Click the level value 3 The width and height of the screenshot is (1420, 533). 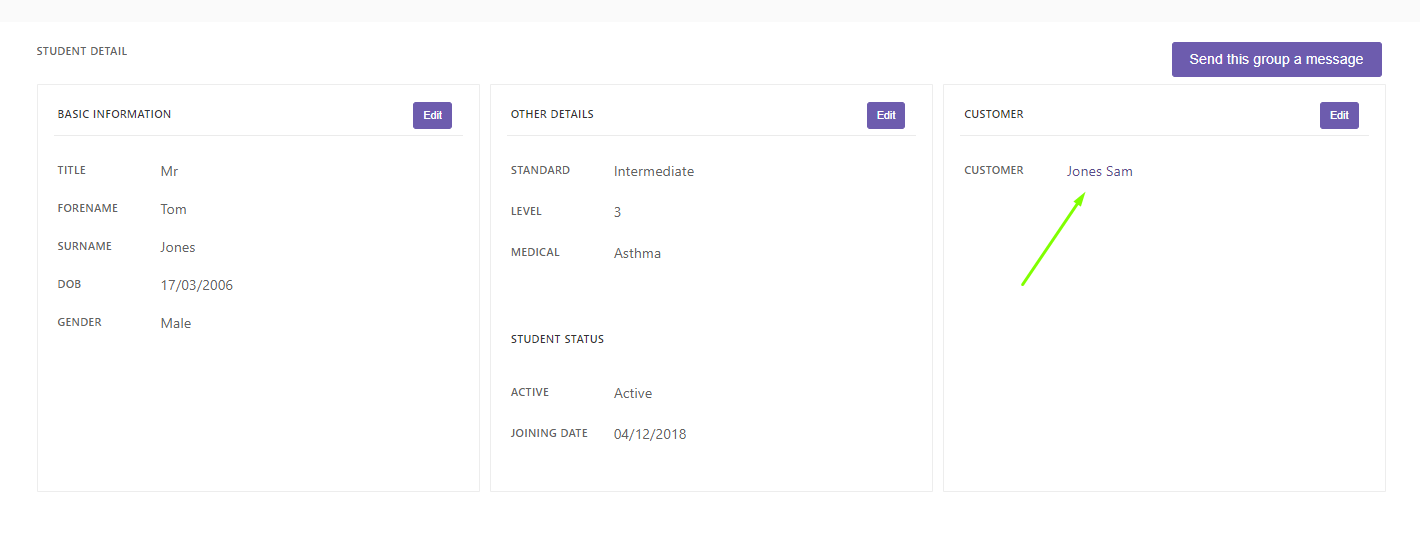618,212
